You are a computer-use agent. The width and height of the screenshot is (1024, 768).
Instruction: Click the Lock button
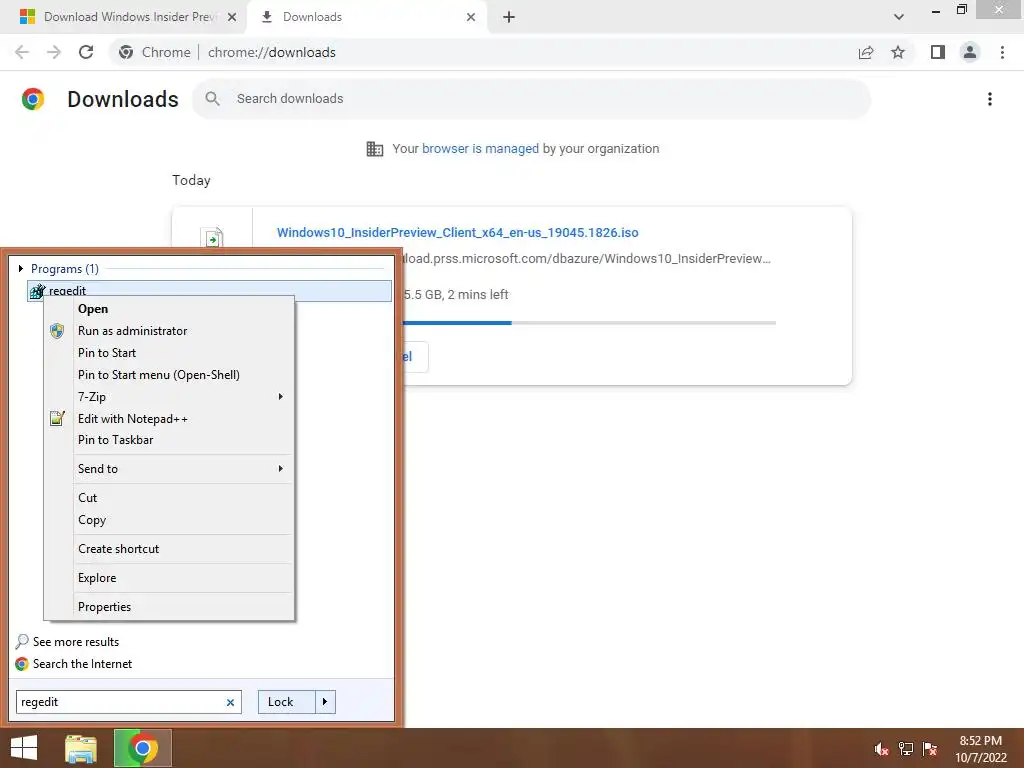(x=286, y=702)
